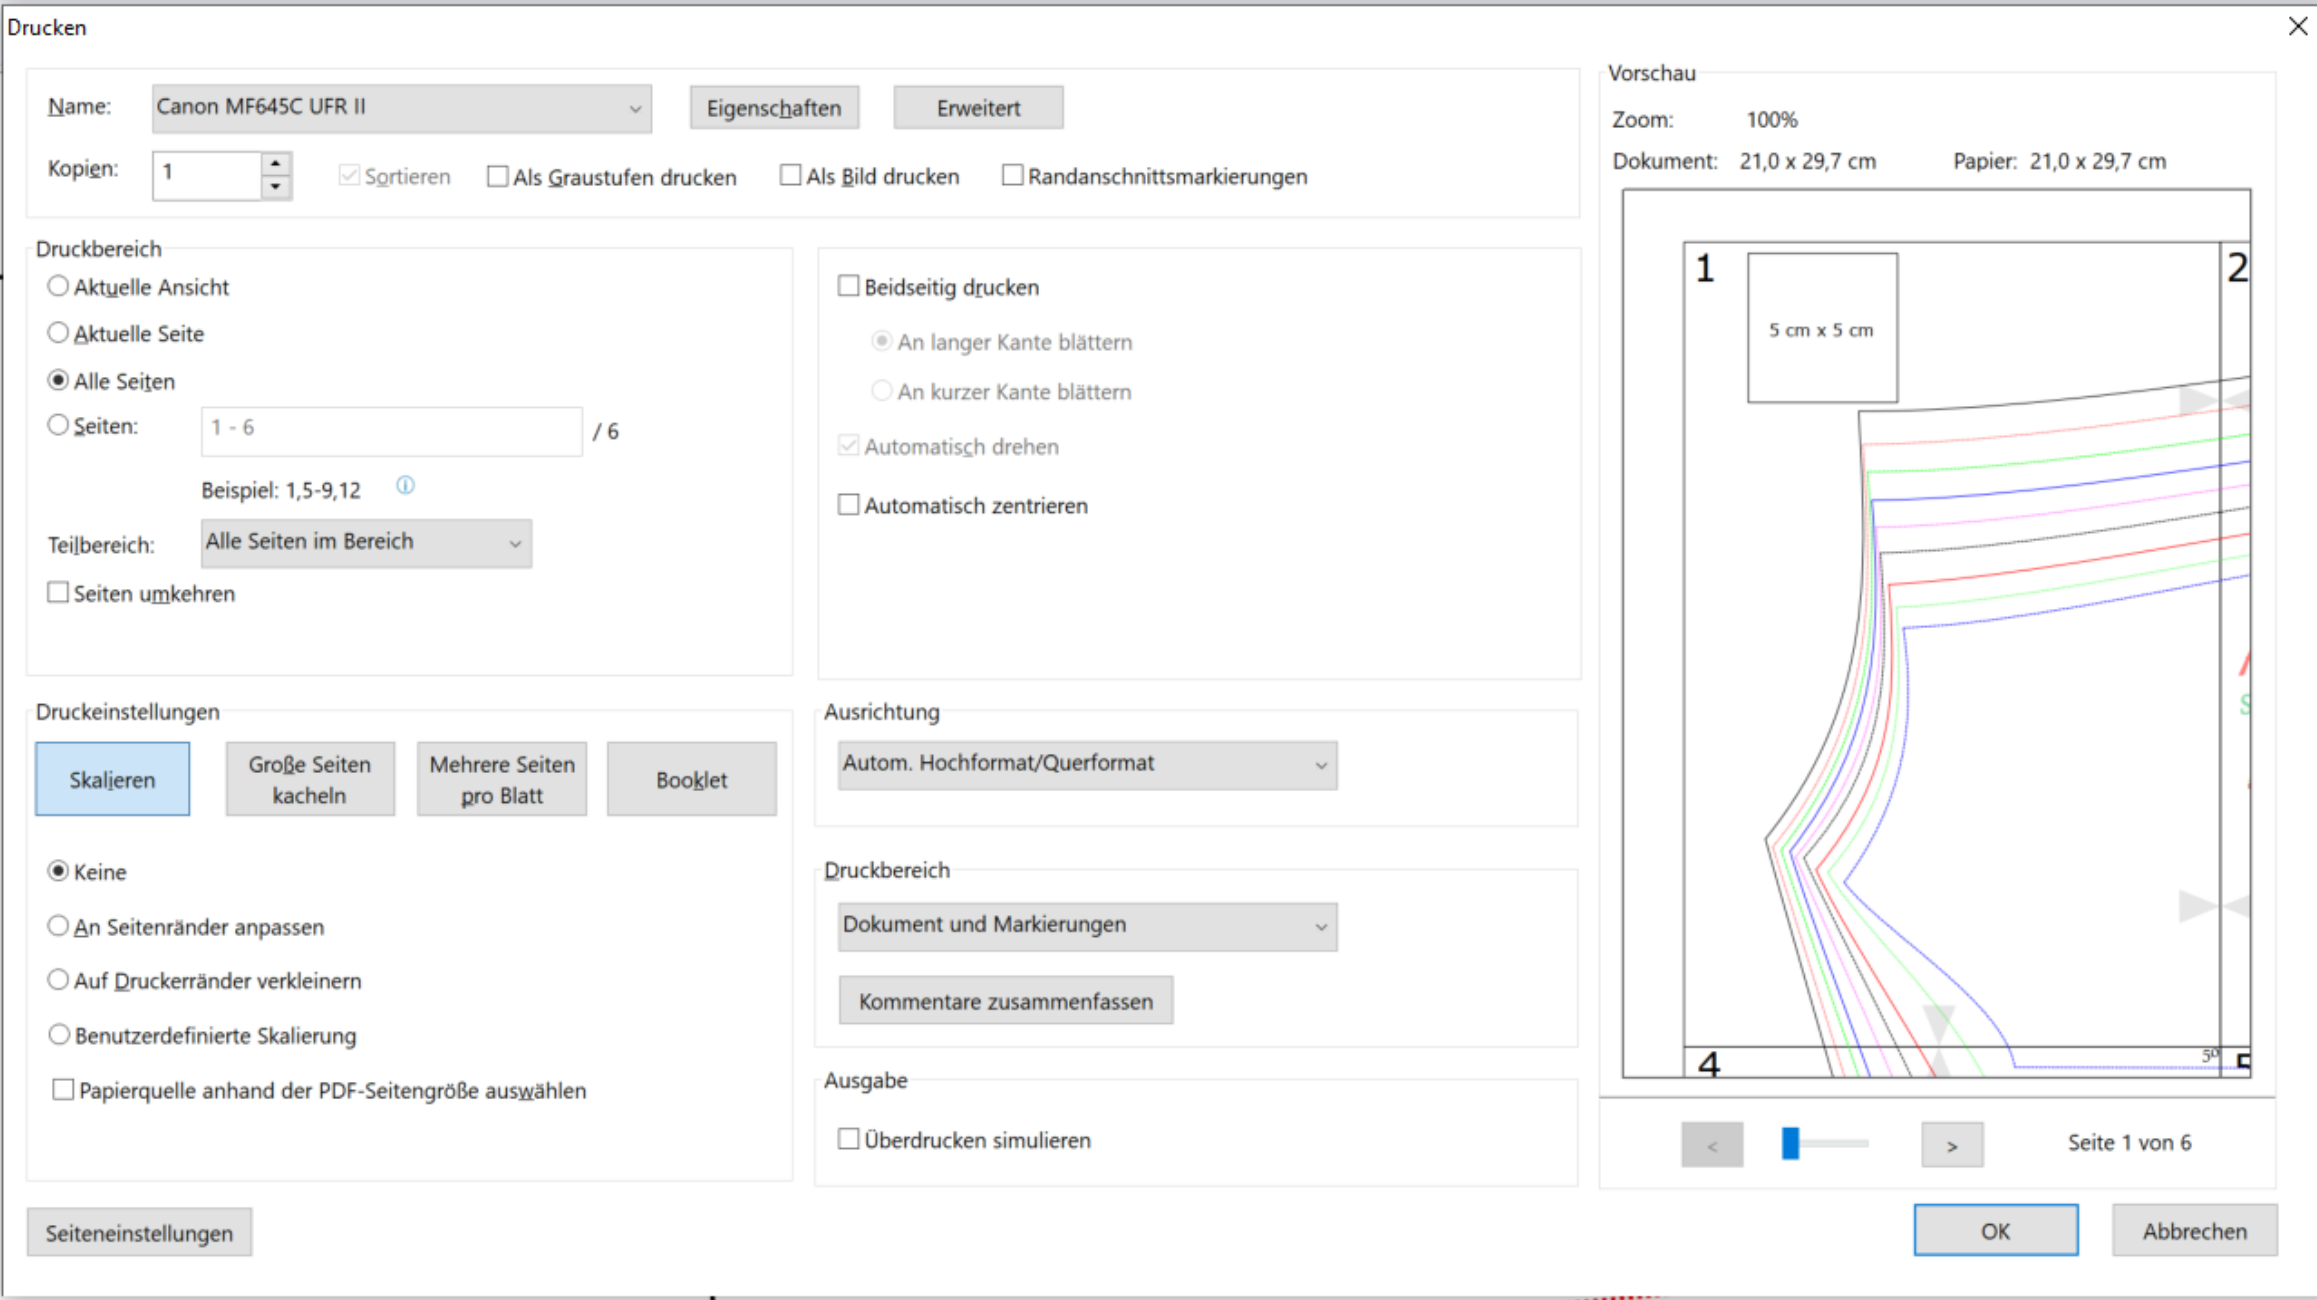Viewport: 2317px width, 1300px height.
Task: Click the Seiten range input field
Action: [x=391, y=430]
